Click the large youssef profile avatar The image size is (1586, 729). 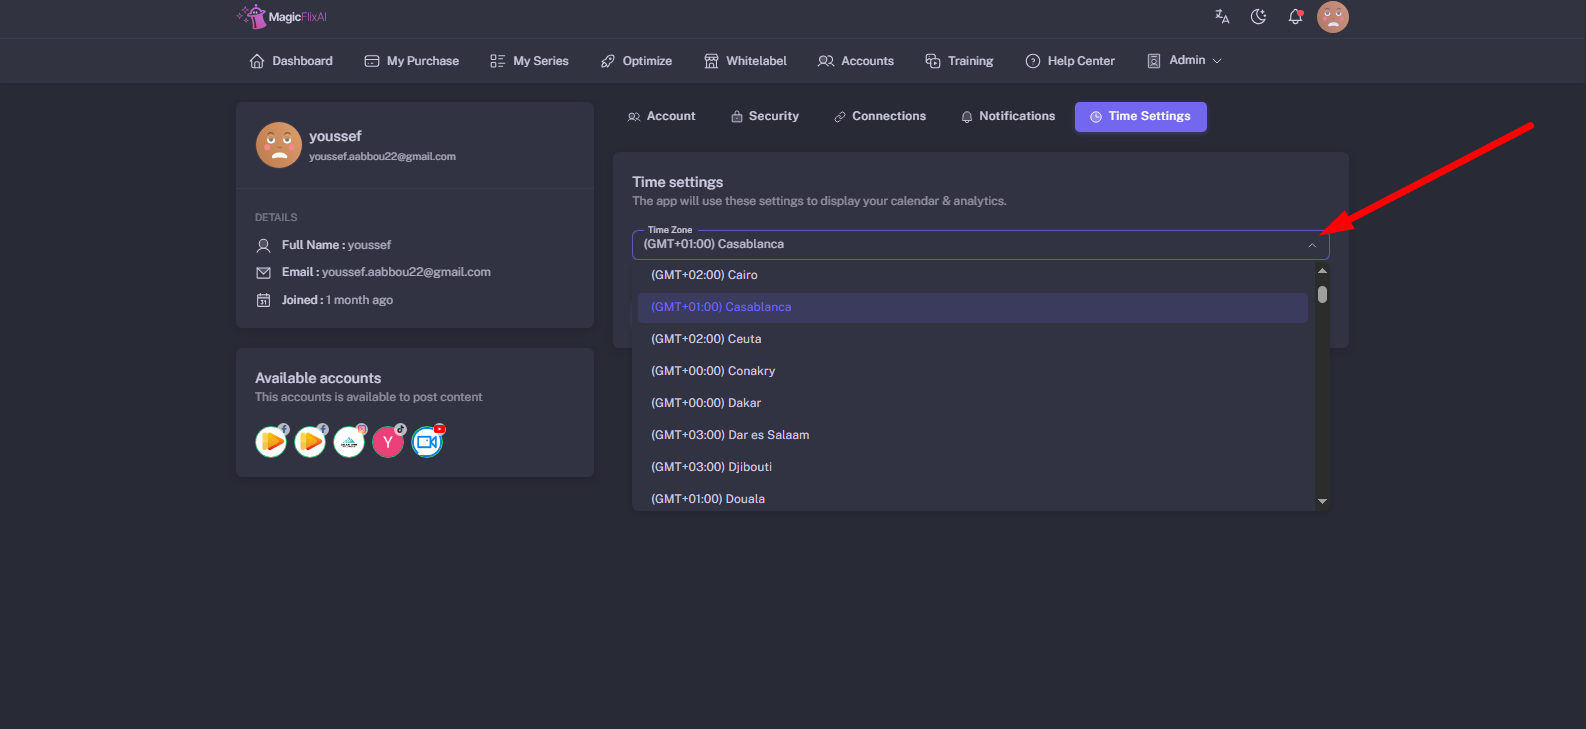coord(279,145)
